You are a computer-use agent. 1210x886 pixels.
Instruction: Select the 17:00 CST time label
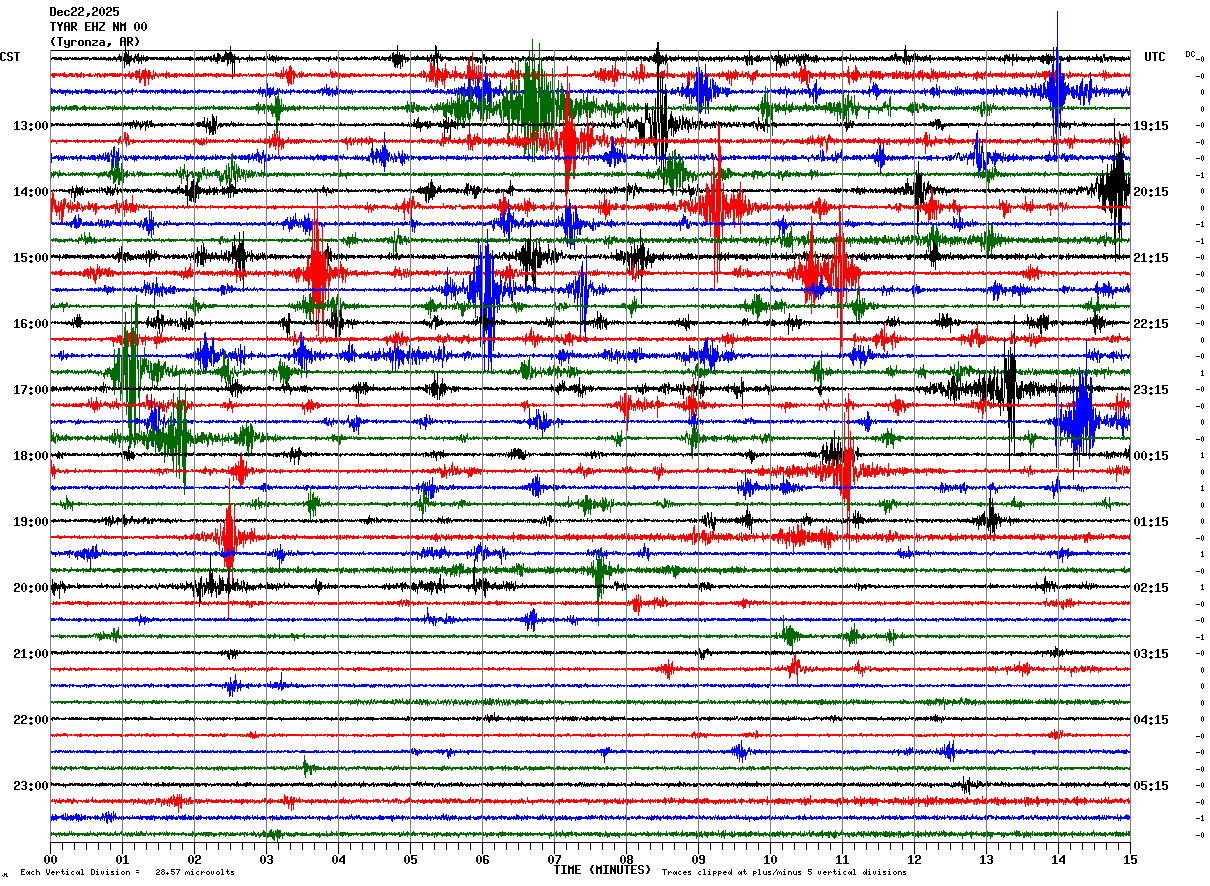pyautogui.click(x=31, y=390)
